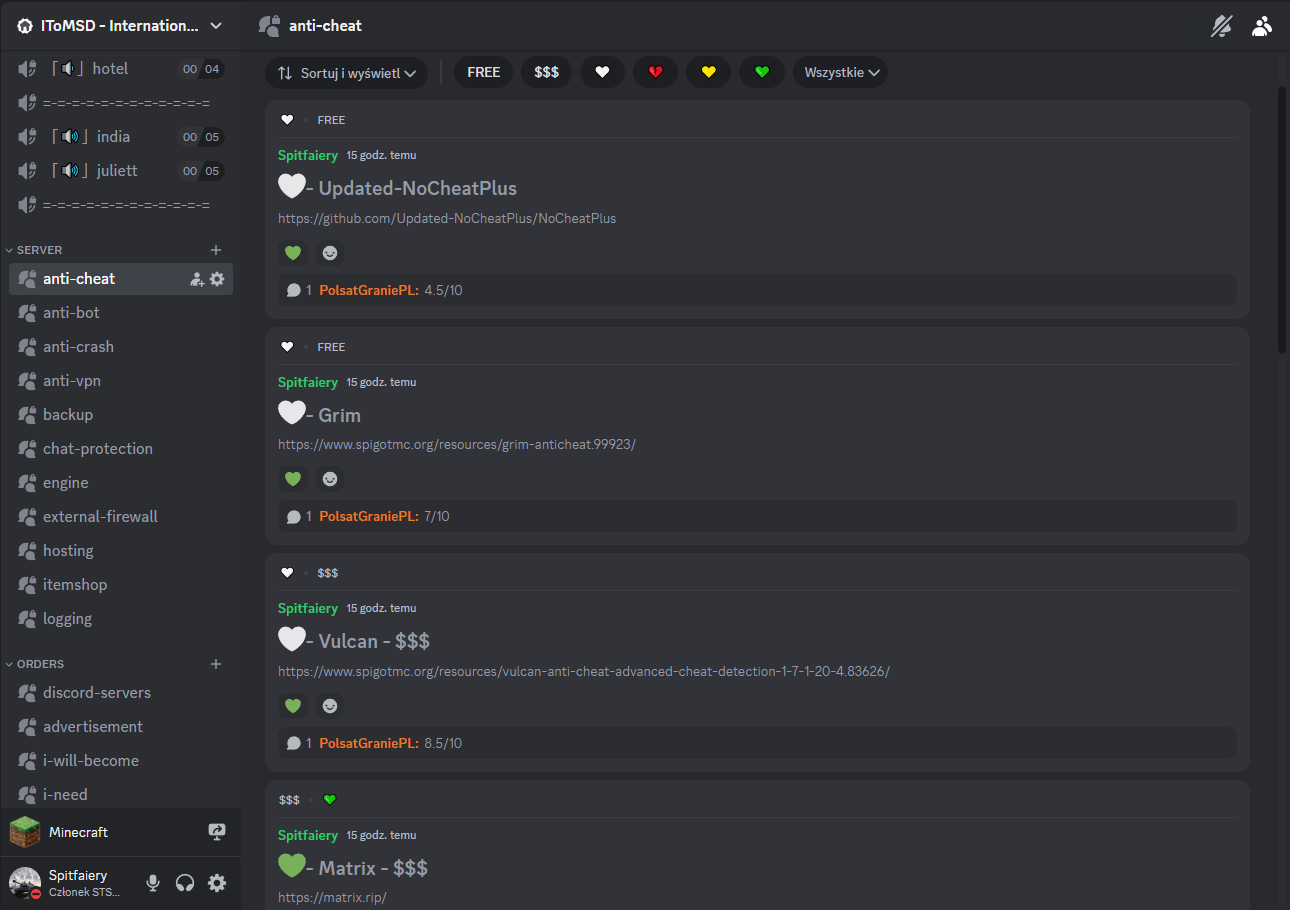Toggle green heart reaction on Vulcan
Viewport: 1290px width, 910px height.
tap(293, 706)
